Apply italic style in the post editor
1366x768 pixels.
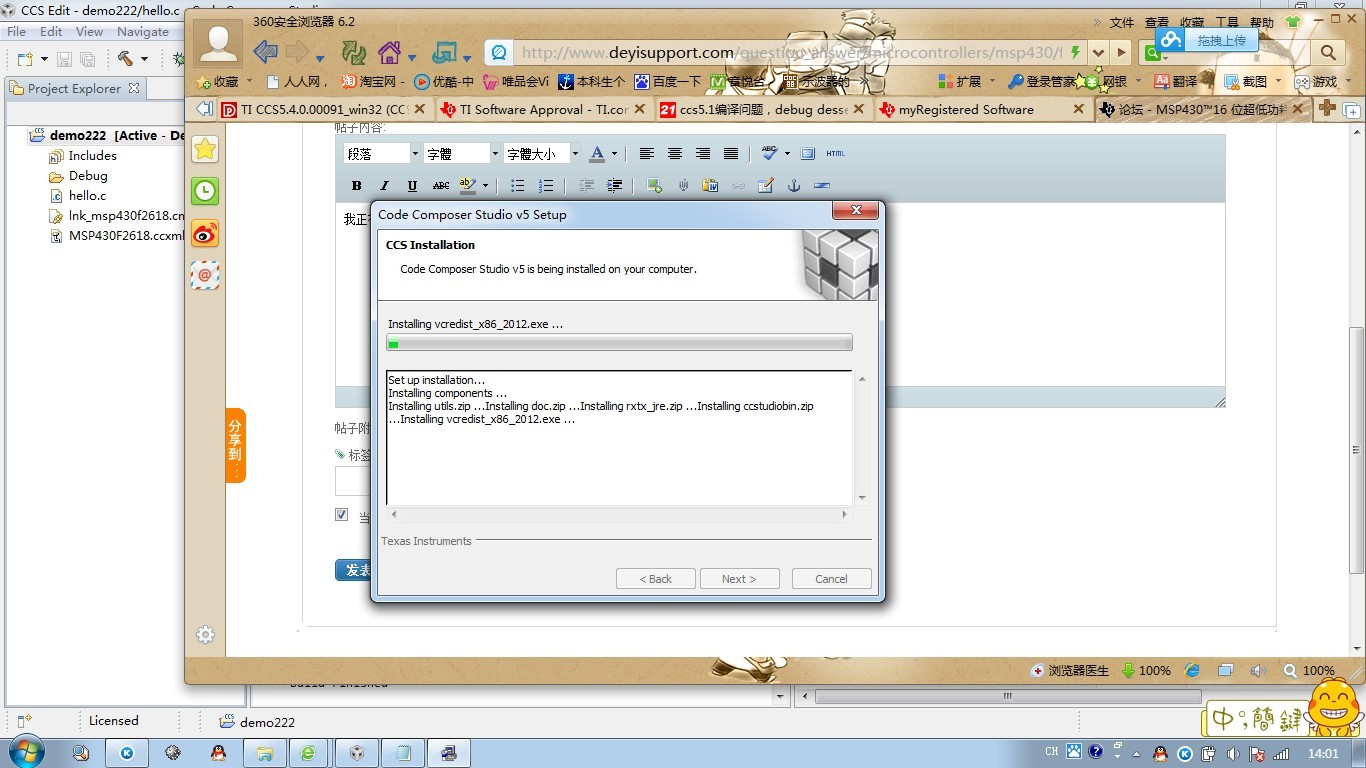tap(384, 186)
